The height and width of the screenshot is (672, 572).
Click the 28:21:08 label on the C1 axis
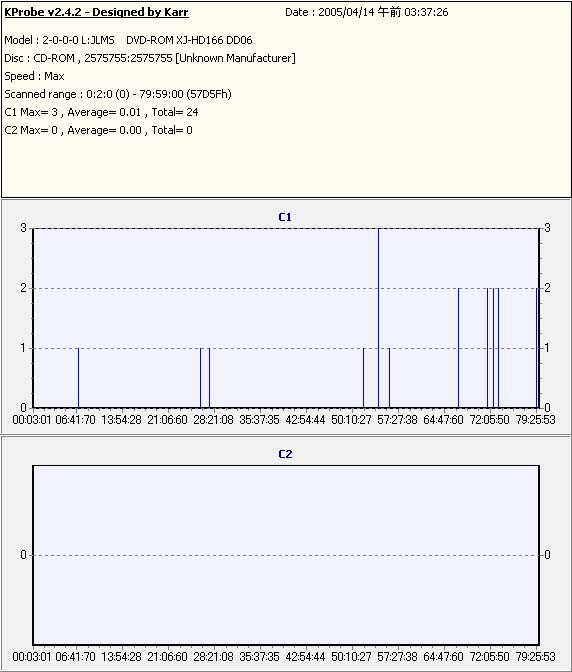(x=213, y=420)
